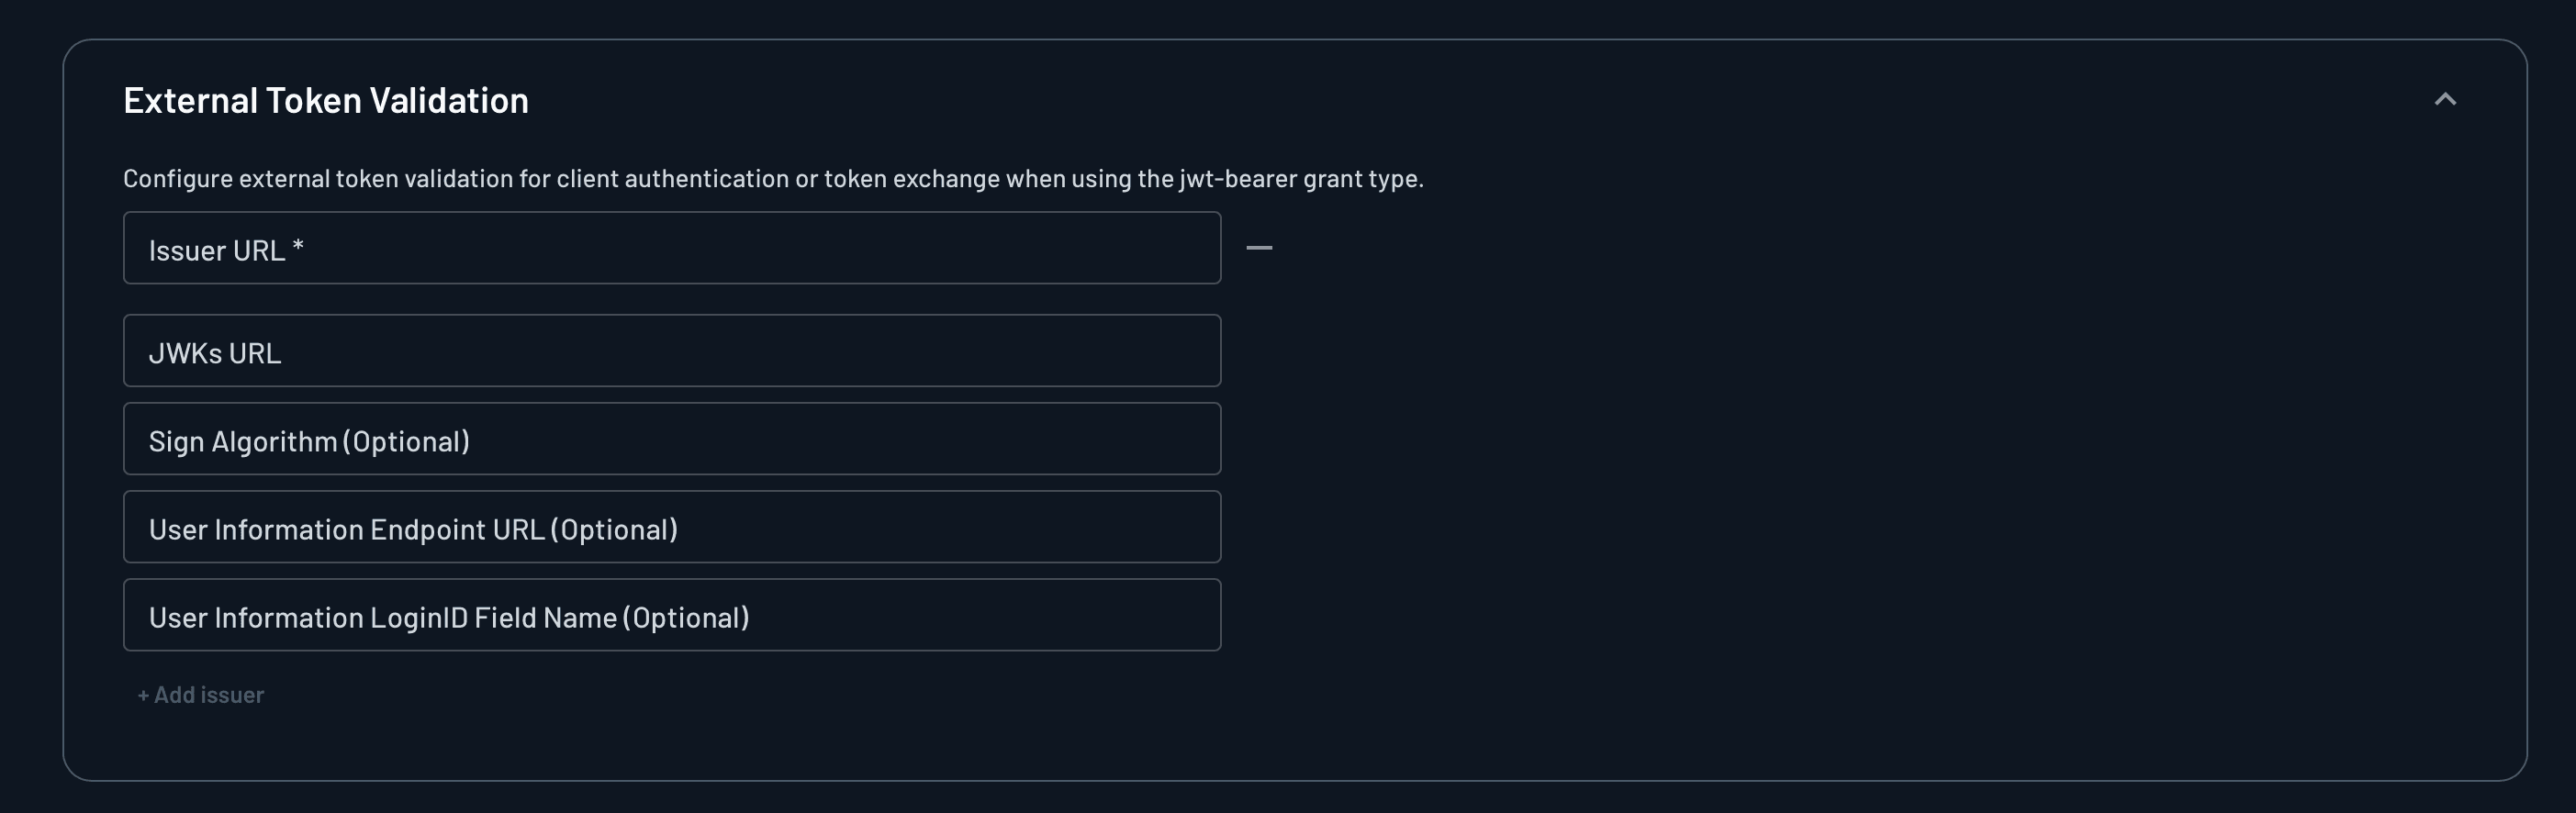Viewport: 2576px width, 813px height.
Task: Activate the Issuer URL required field
Action: point(670,248)
